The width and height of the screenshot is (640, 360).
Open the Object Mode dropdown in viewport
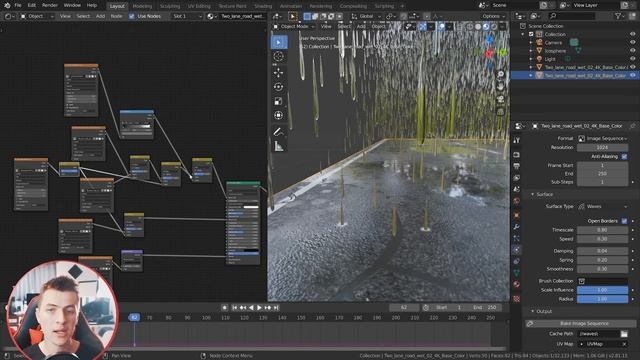click(x=294, y=27)
